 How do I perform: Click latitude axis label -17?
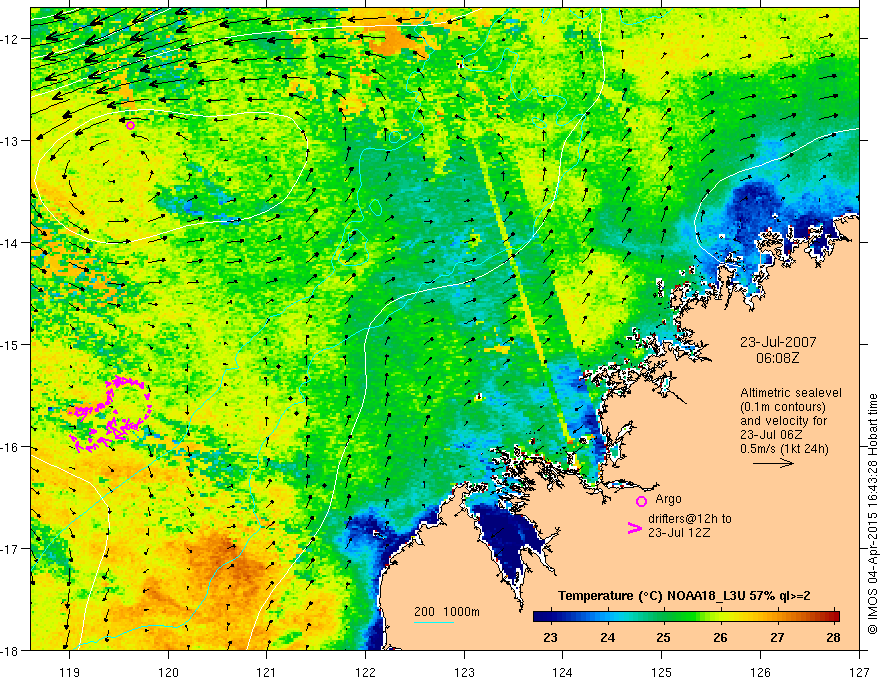pos(10,549)
